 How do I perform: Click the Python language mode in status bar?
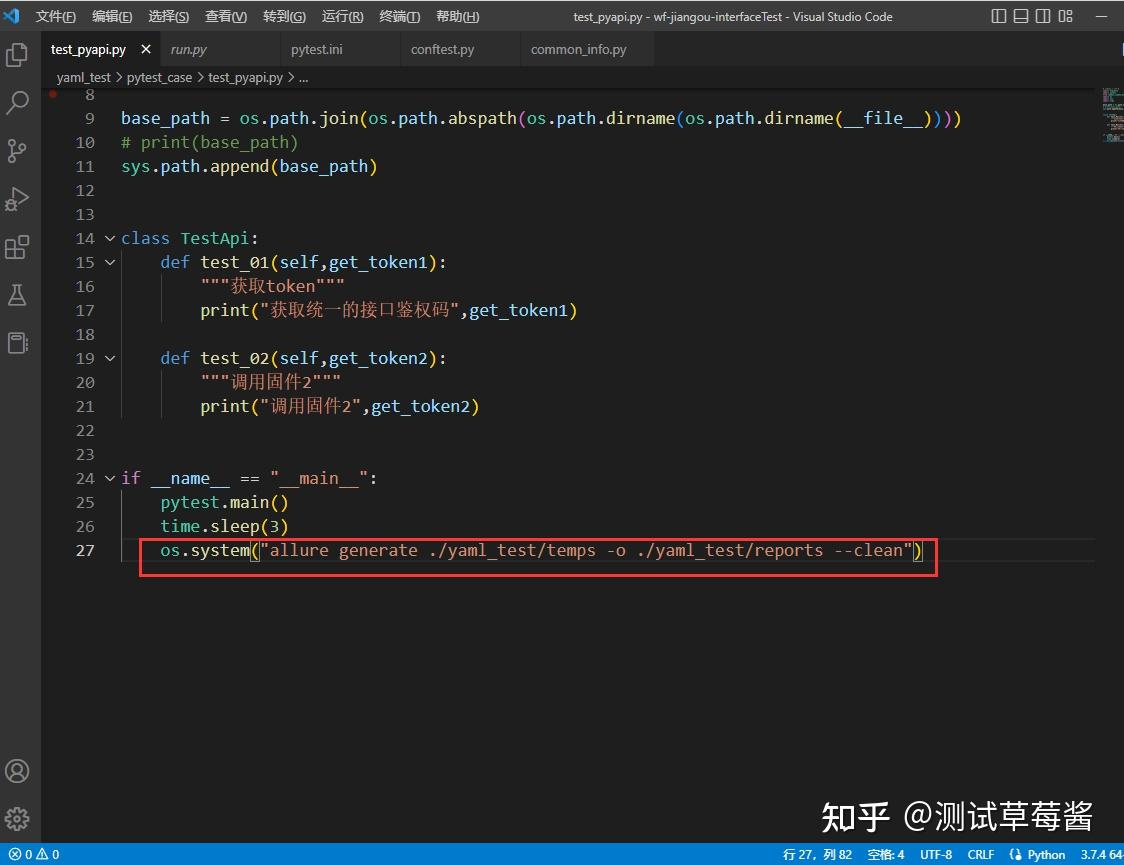click(1037, 854)
